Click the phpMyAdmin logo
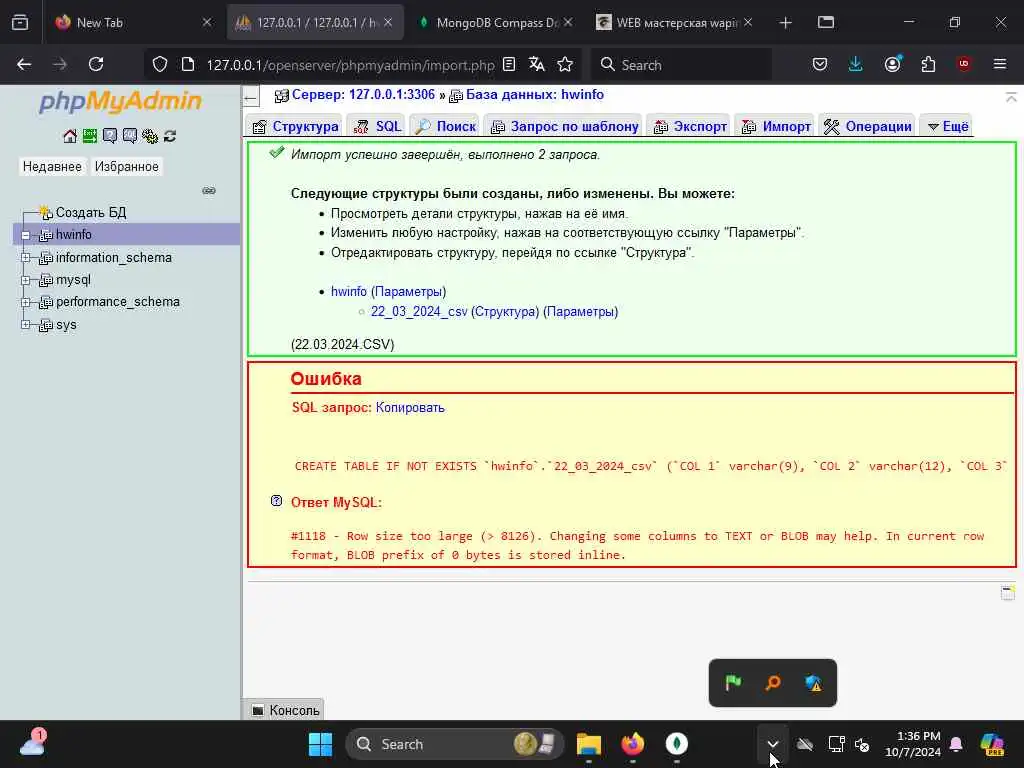 (x=121, y=101)
